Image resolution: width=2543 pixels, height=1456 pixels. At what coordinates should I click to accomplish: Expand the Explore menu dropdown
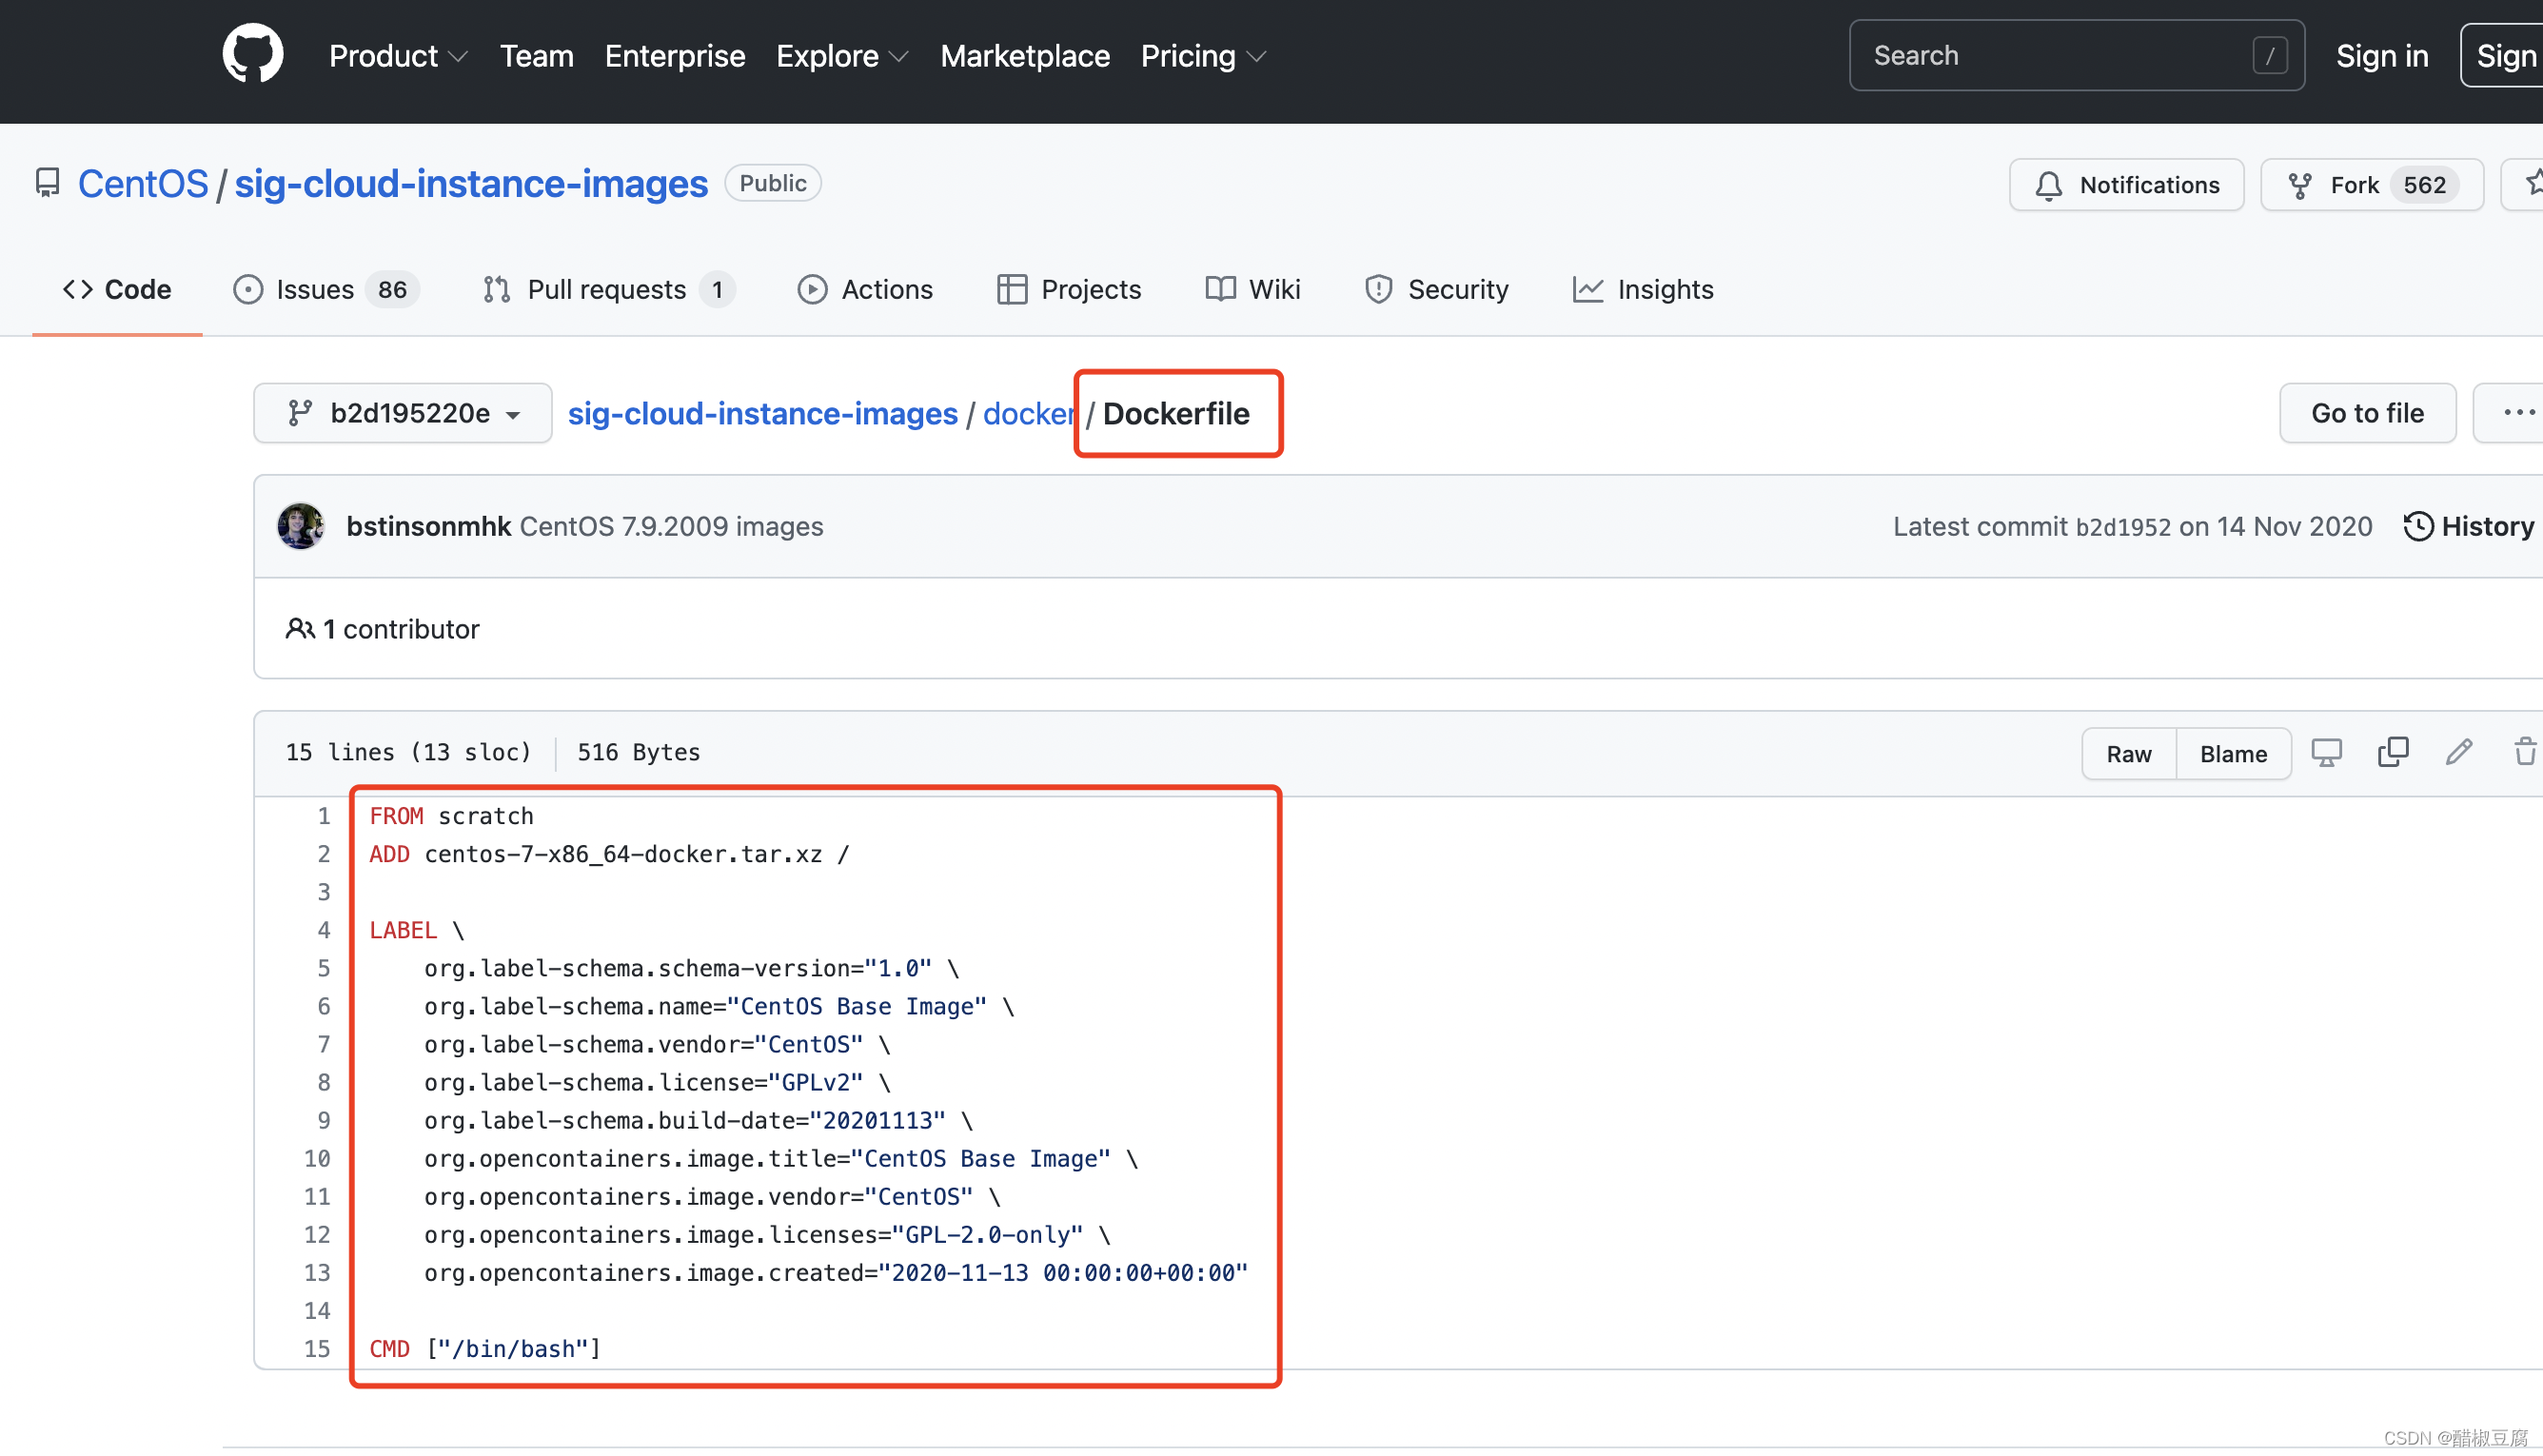pyautogui.click(x=842, y=56)
